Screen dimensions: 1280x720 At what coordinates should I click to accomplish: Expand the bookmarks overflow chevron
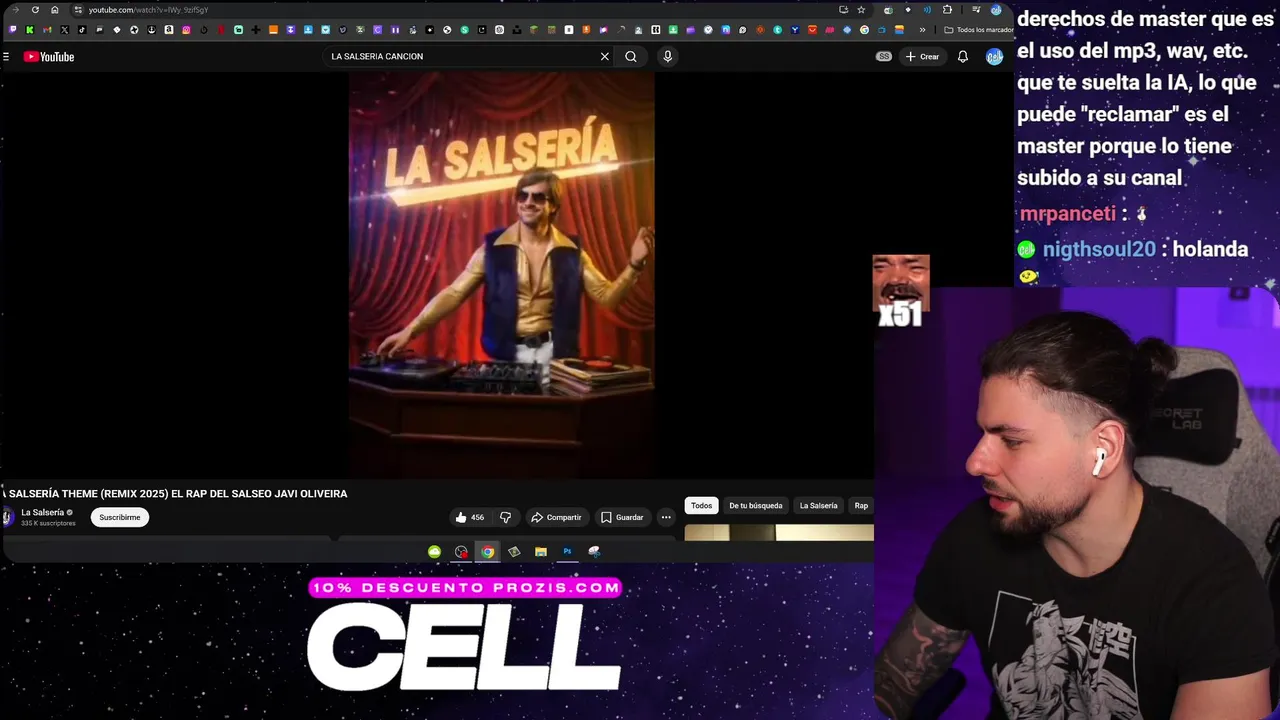tap(923, 30)
